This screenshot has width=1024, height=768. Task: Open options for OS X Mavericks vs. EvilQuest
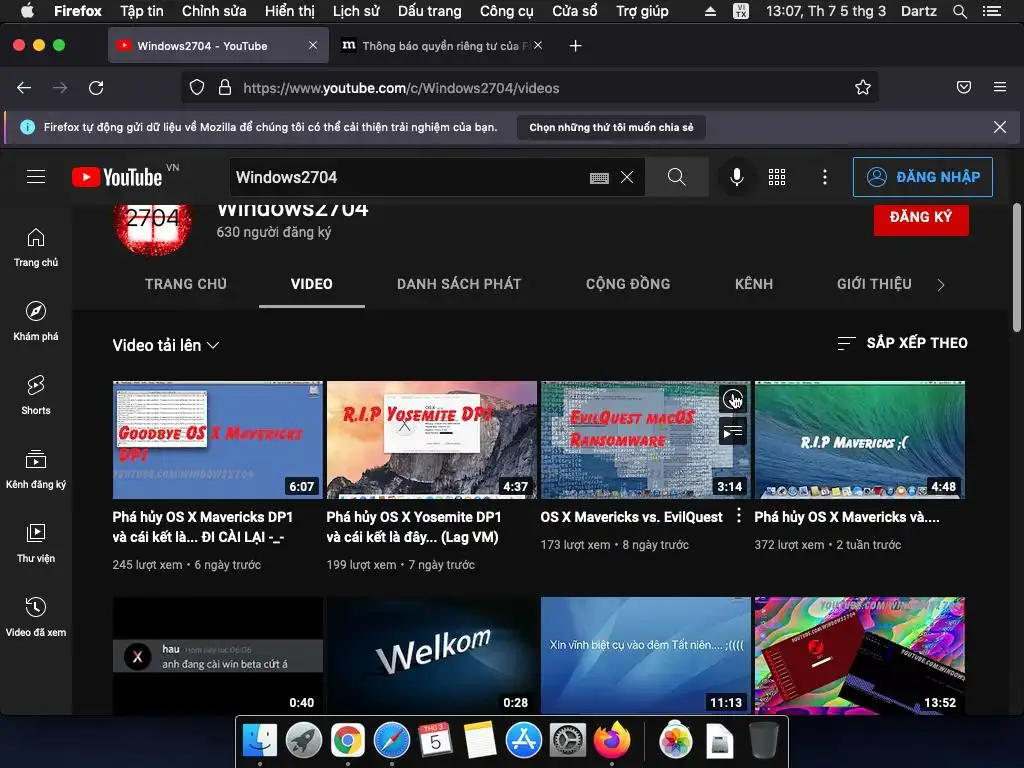pos(739,515)
